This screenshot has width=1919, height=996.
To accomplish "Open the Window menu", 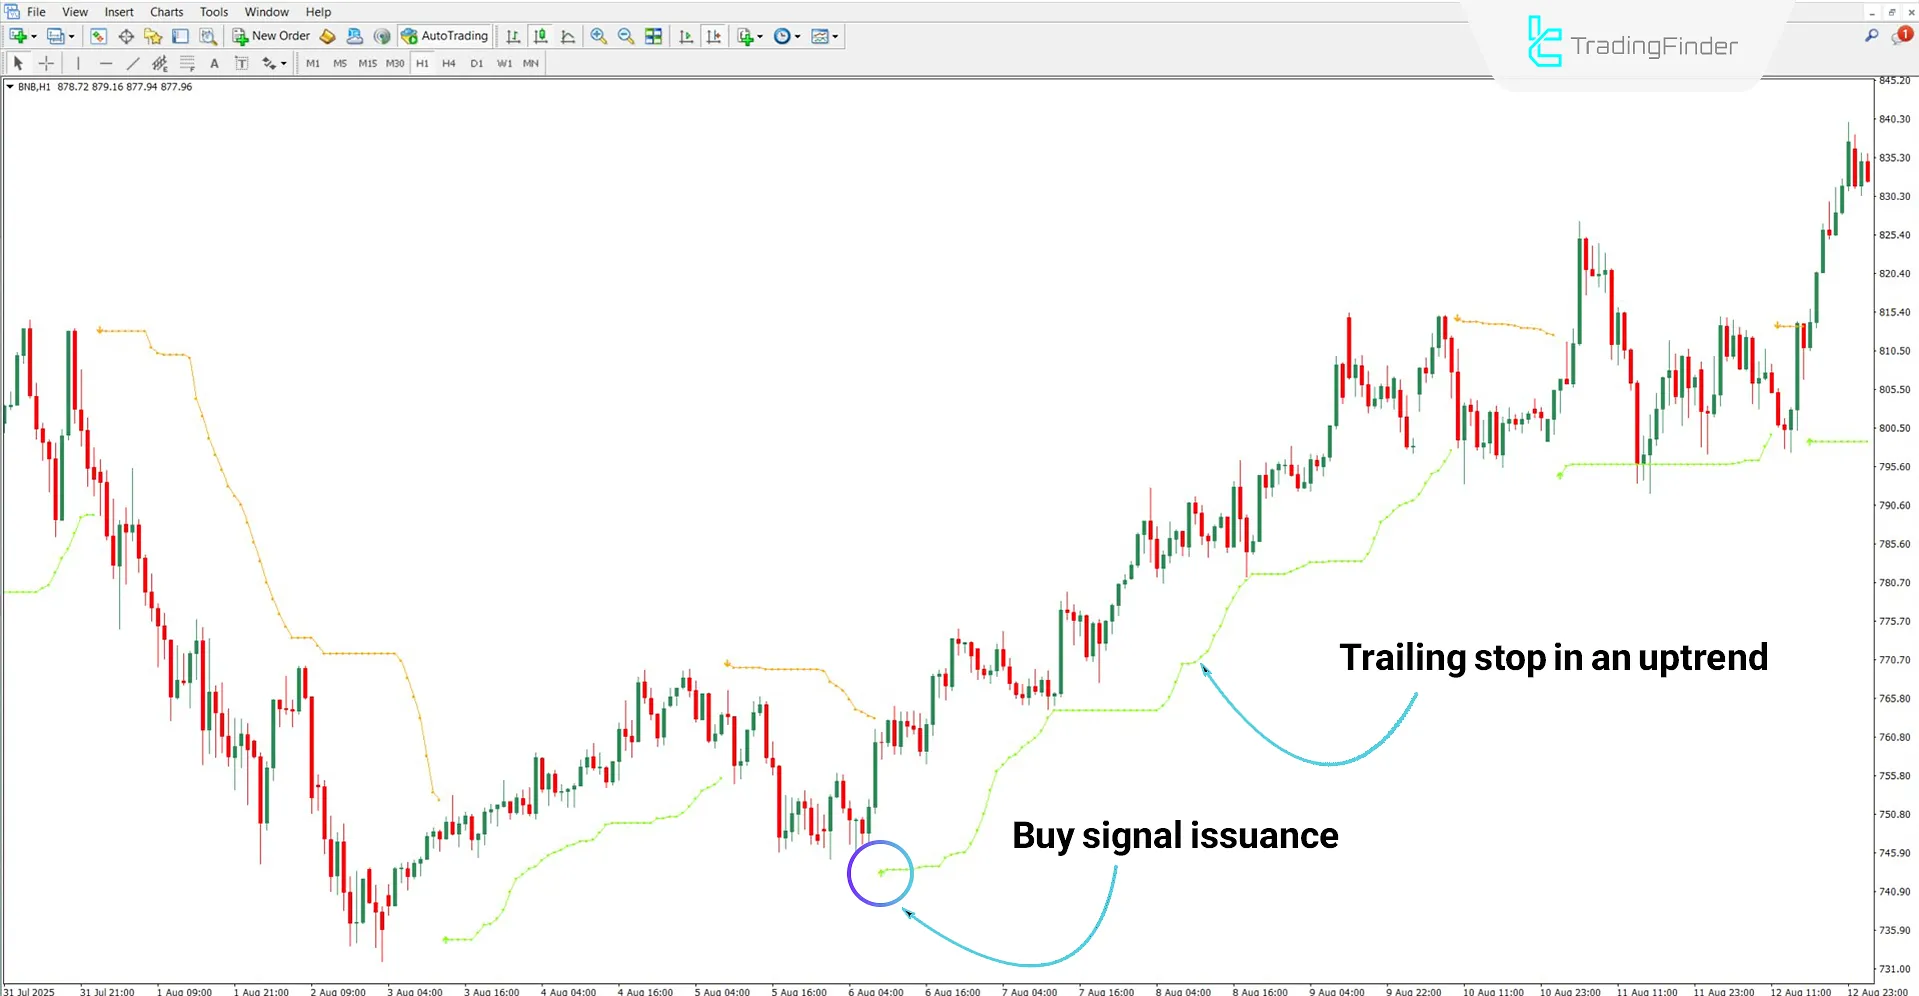I will [267, 12].
